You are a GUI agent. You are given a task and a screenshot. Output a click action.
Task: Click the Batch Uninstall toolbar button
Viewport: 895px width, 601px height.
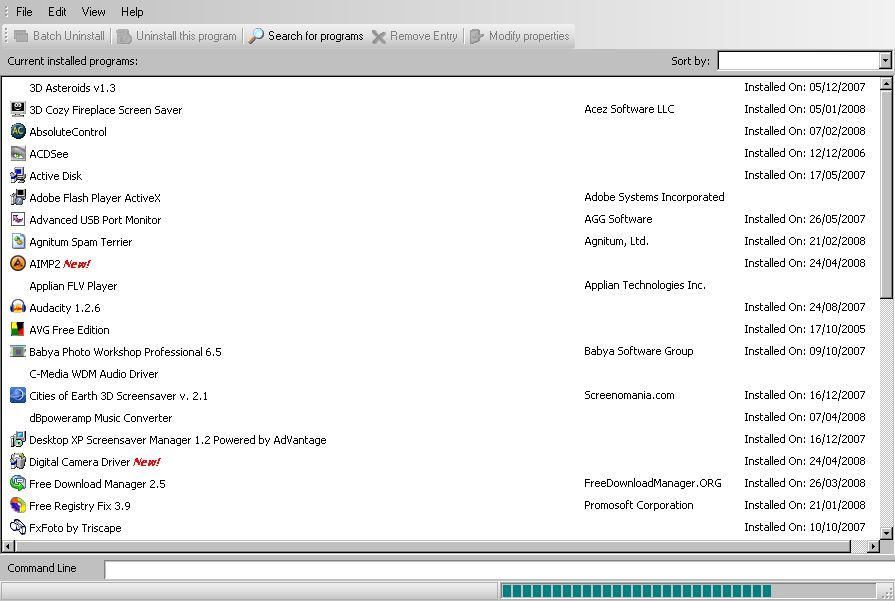click(x=59, y=36)
